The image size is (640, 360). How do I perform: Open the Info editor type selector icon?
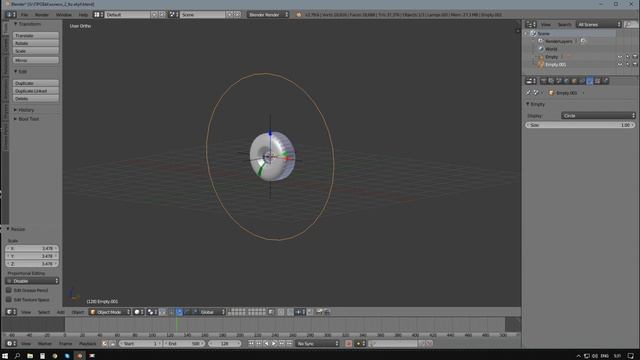click(11, 15)
